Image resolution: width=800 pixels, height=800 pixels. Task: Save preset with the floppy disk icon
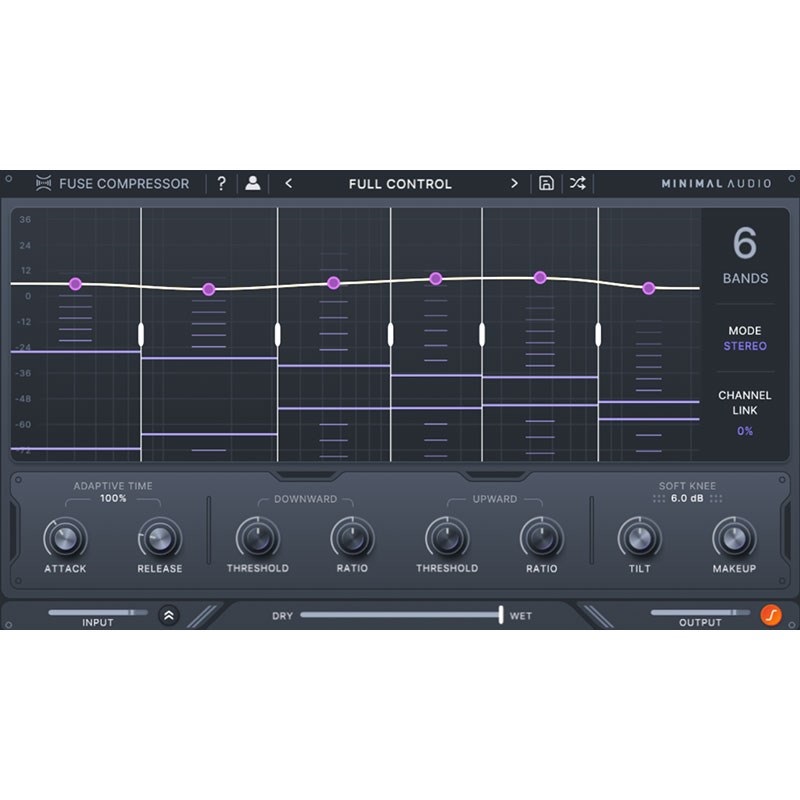coord(546,183)
